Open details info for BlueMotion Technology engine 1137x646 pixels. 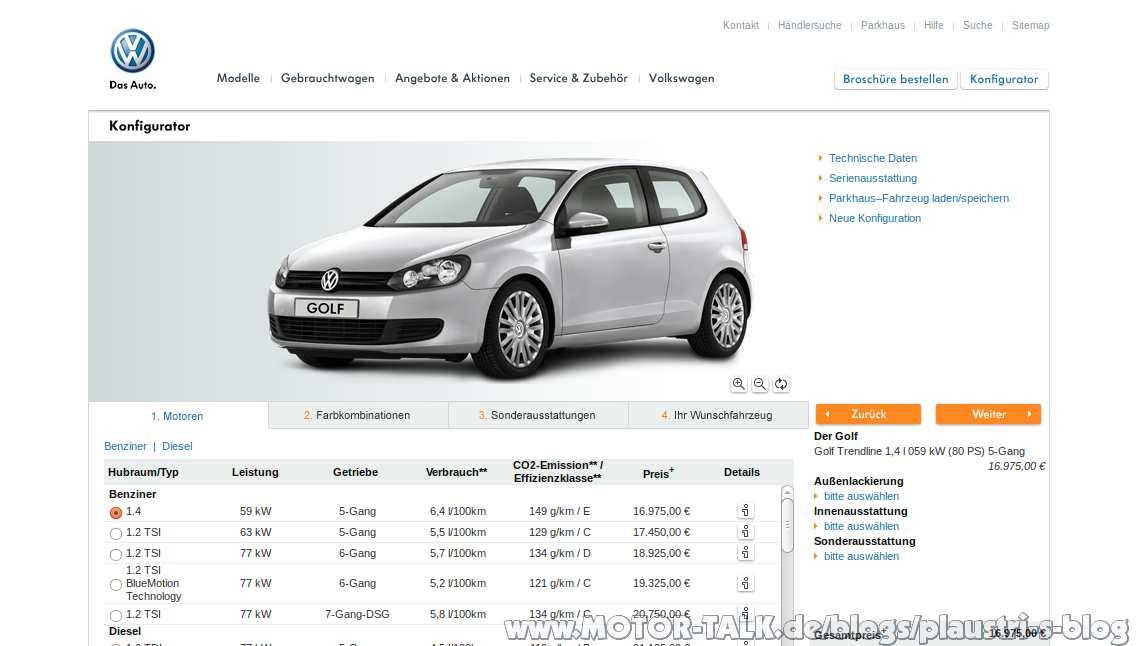745,583
